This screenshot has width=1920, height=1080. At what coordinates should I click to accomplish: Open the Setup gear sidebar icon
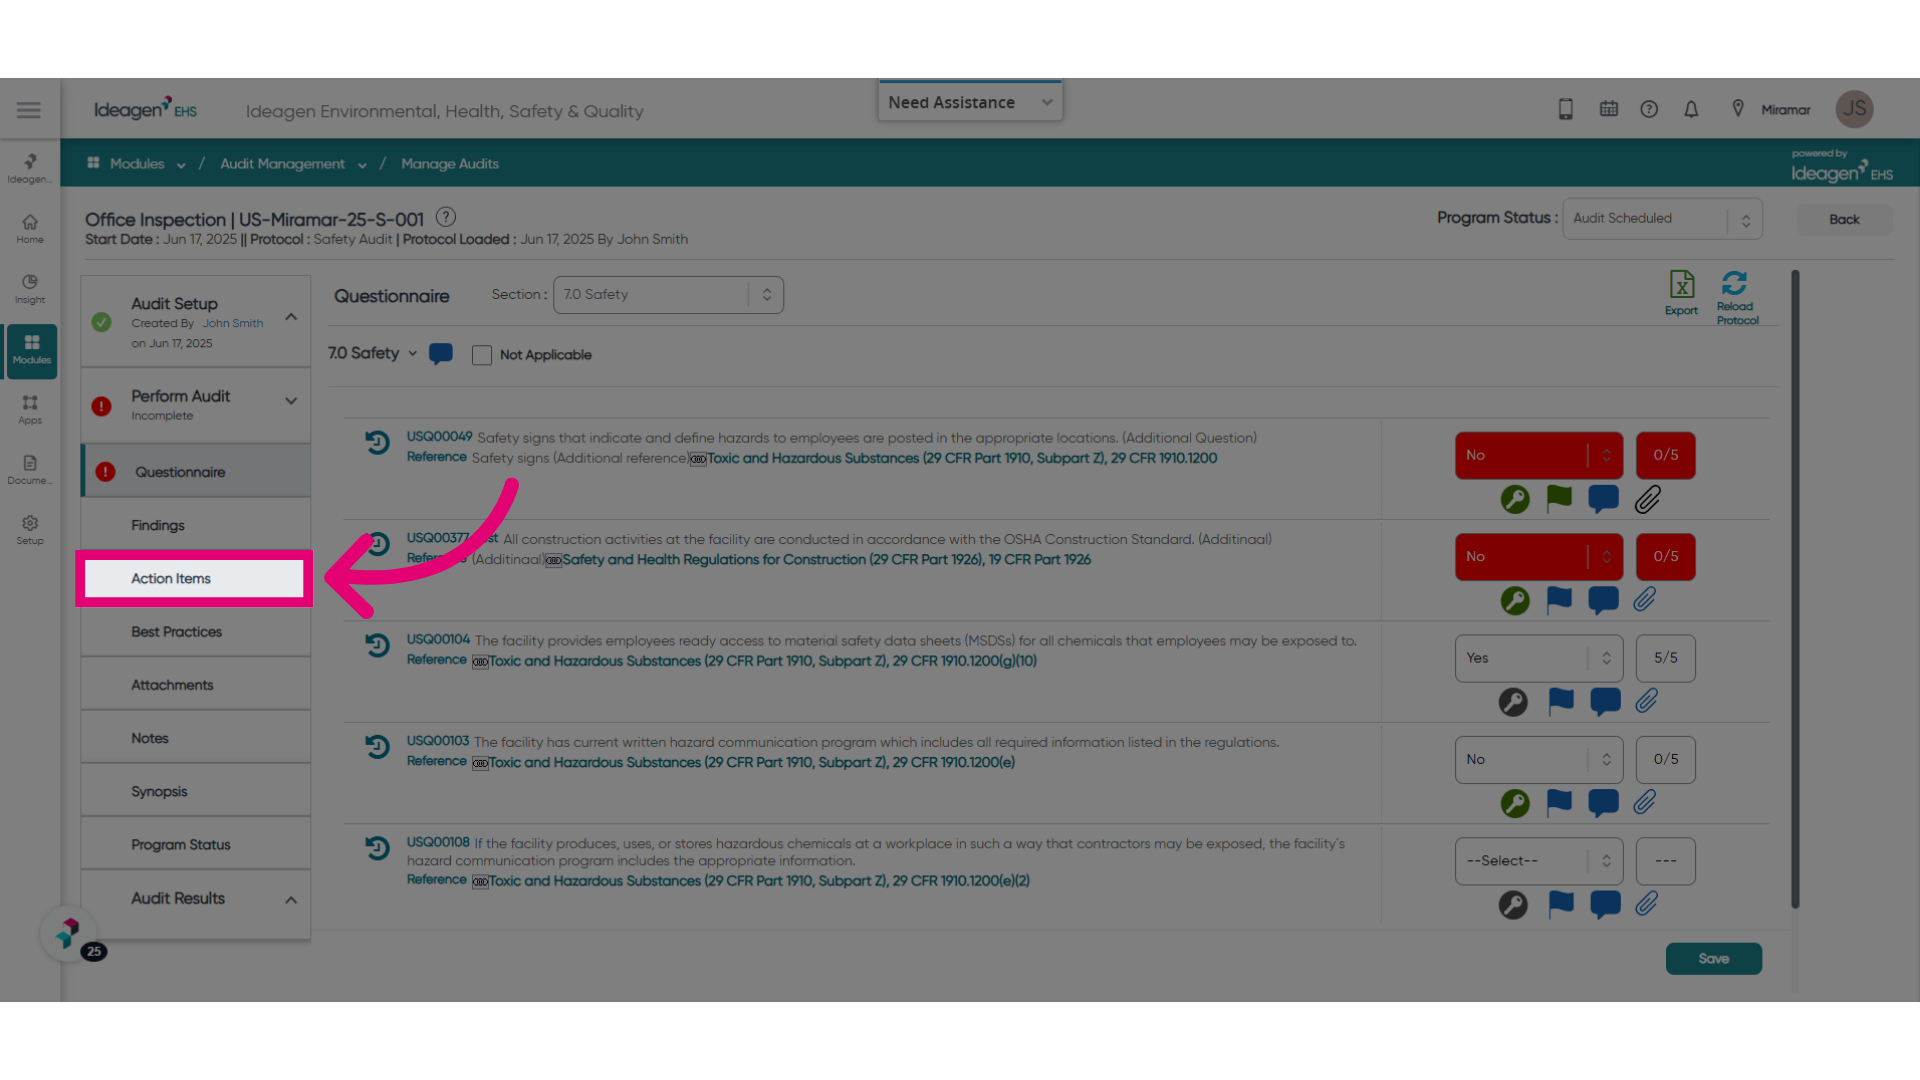[x=30, y=530]
